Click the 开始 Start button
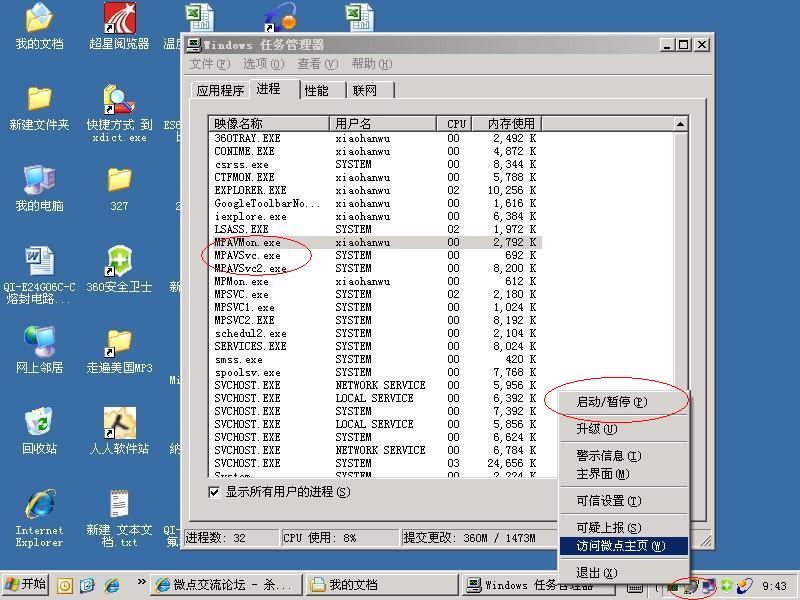This screenshot has width=800, height=600. (25, 585)
